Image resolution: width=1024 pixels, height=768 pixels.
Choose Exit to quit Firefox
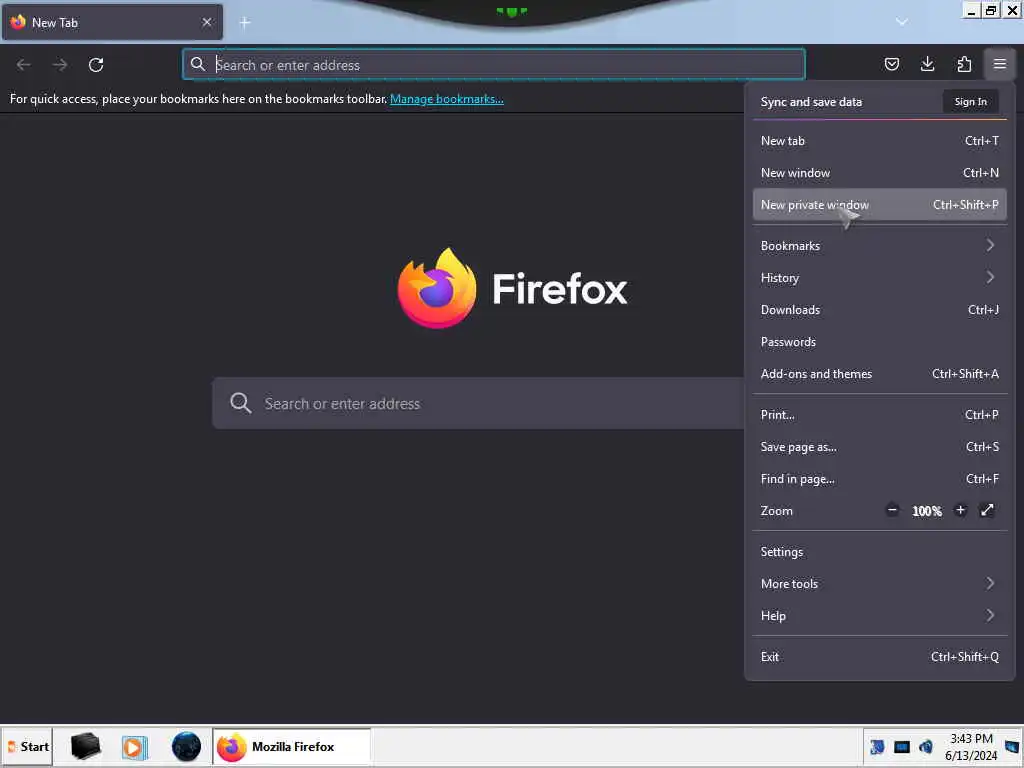[880, 657]
